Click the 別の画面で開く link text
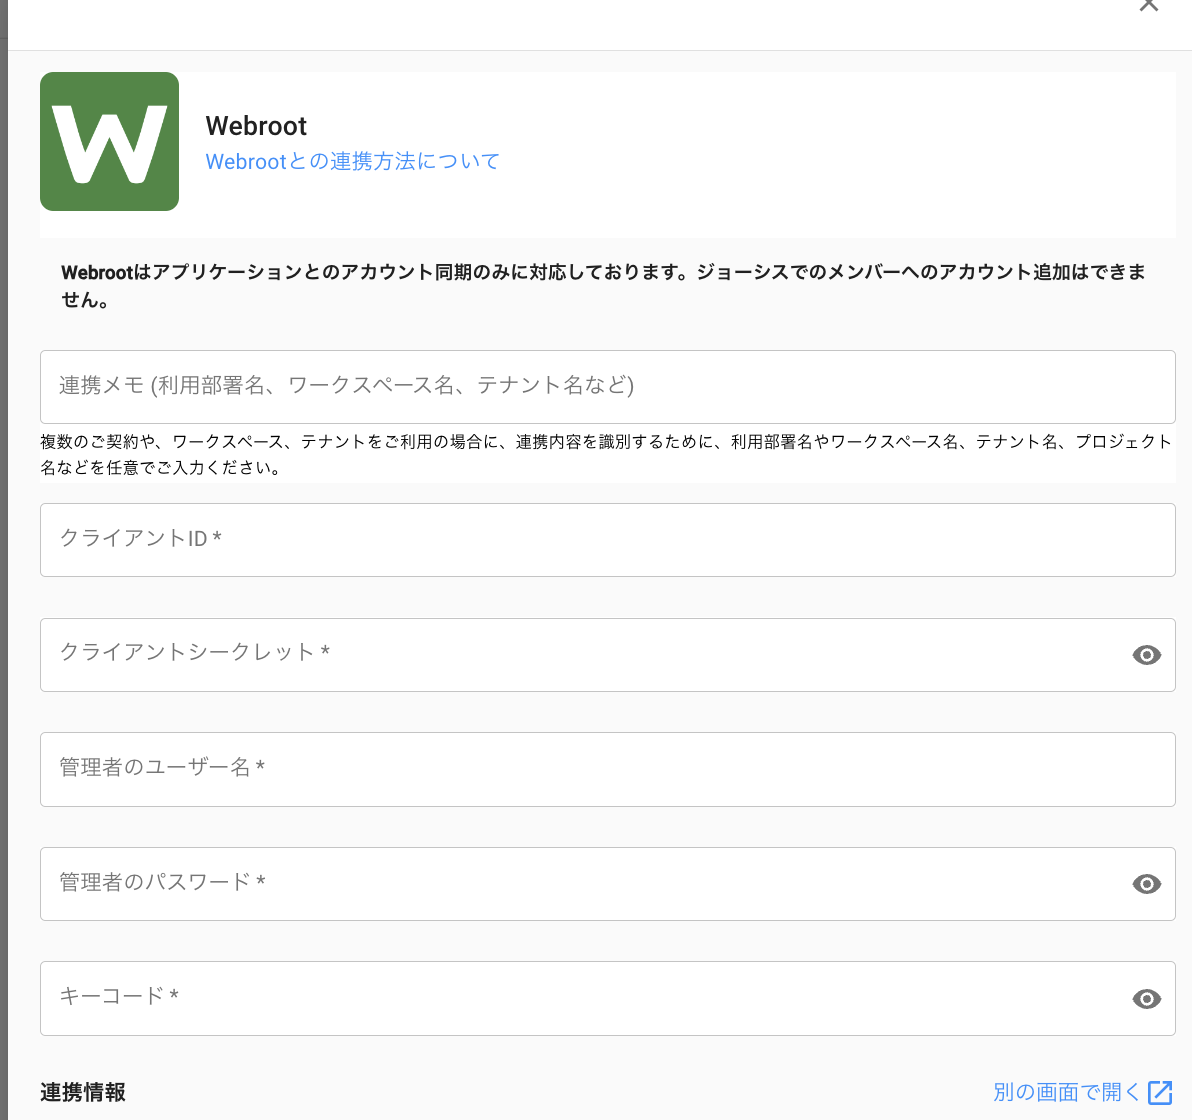The width and height of the screenshot is (1192, 1120). coord(1066,1092)
